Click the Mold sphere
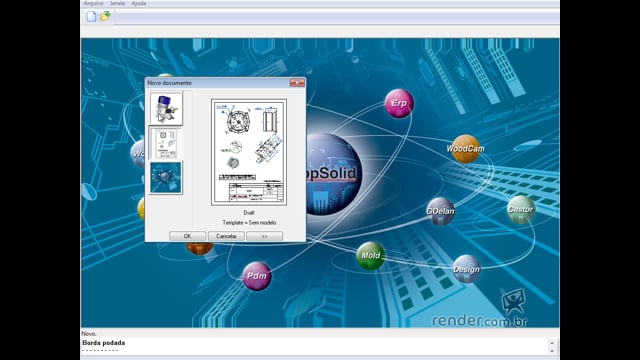This screenshot has height=360, width=640. 371,256
